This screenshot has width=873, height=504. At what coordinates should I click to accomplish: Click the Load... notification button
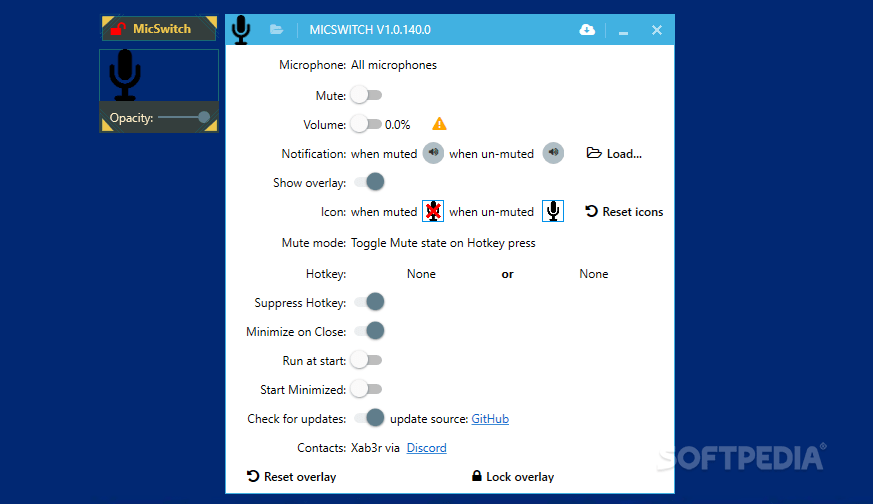(614, 154)
